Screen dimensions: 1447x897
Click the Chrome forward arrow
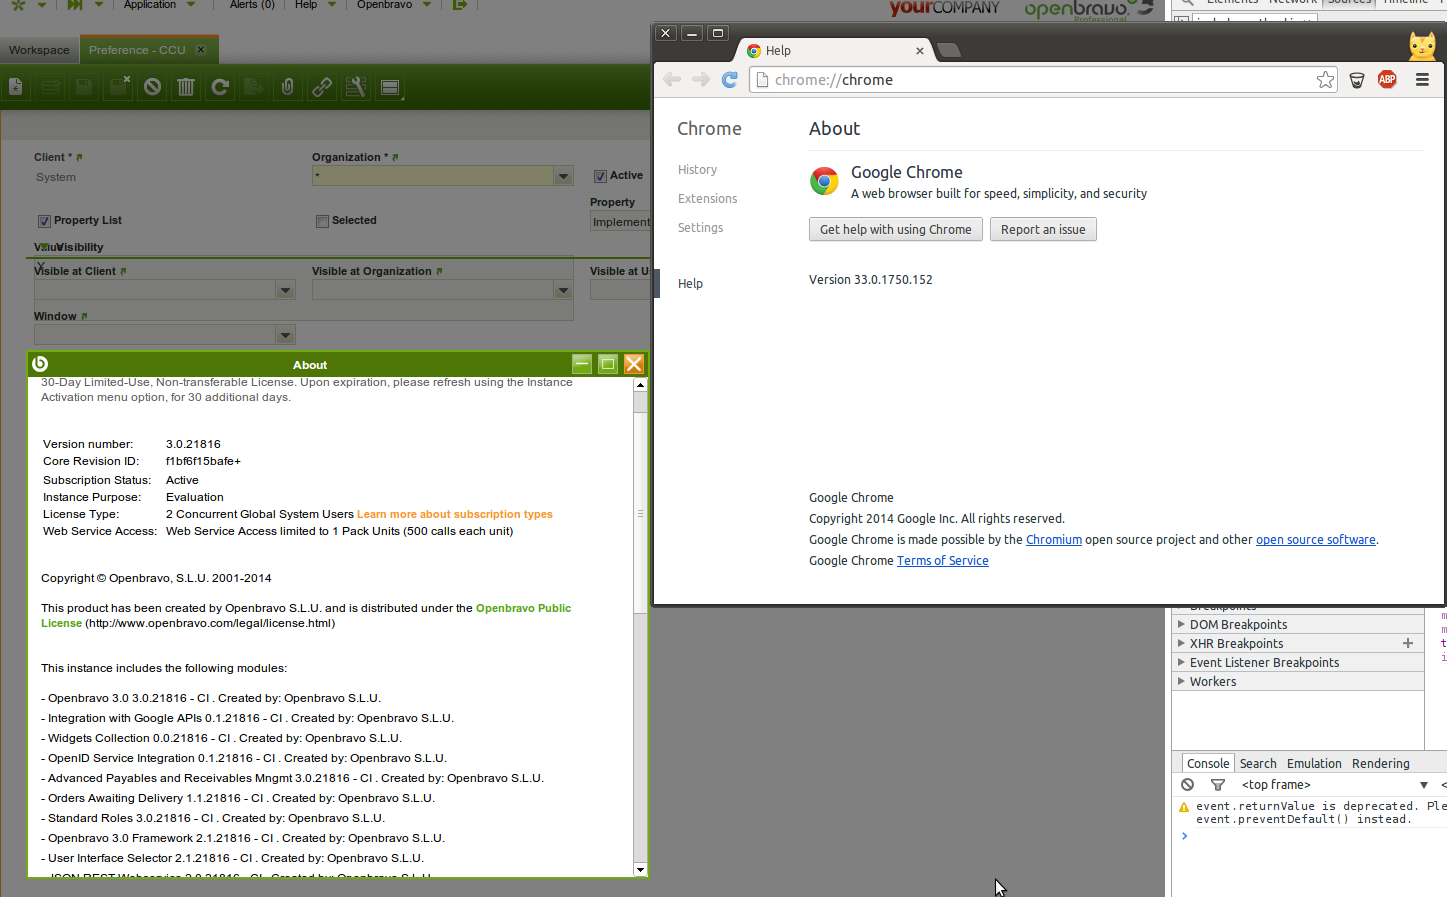[701, 80]
